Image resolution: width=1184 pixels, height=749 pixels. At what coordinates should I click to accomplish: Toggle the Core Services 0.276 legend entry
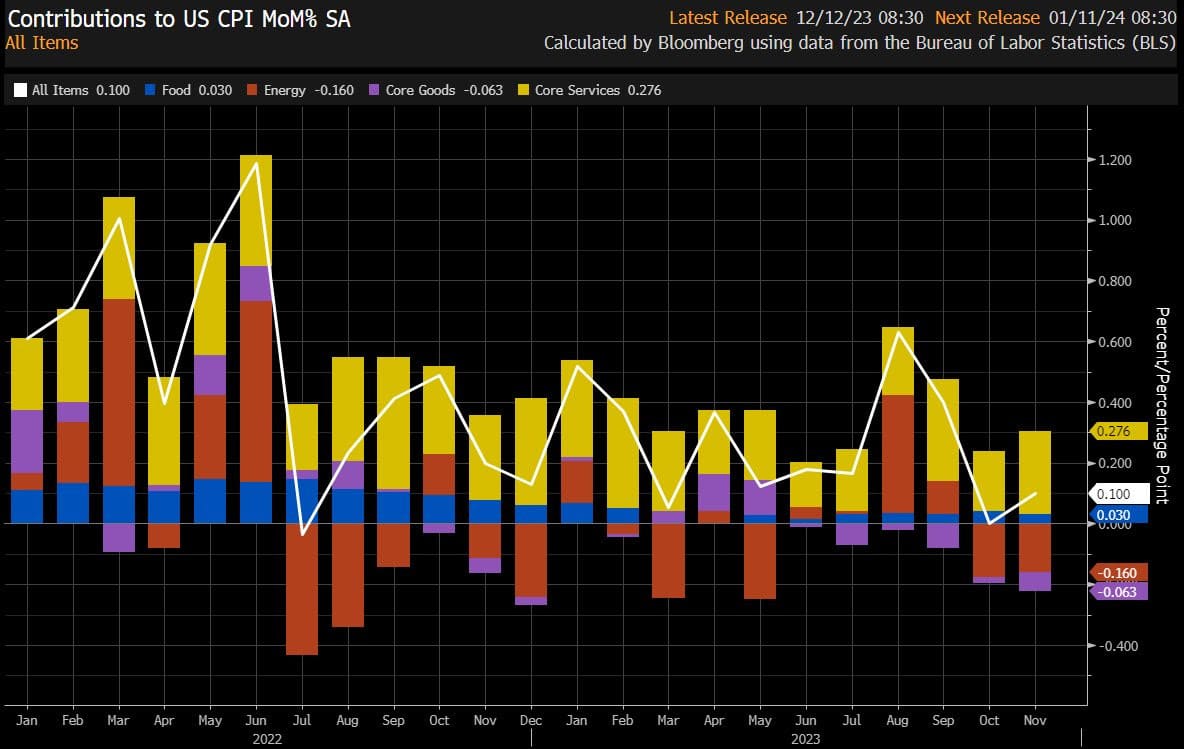(590, 90)
